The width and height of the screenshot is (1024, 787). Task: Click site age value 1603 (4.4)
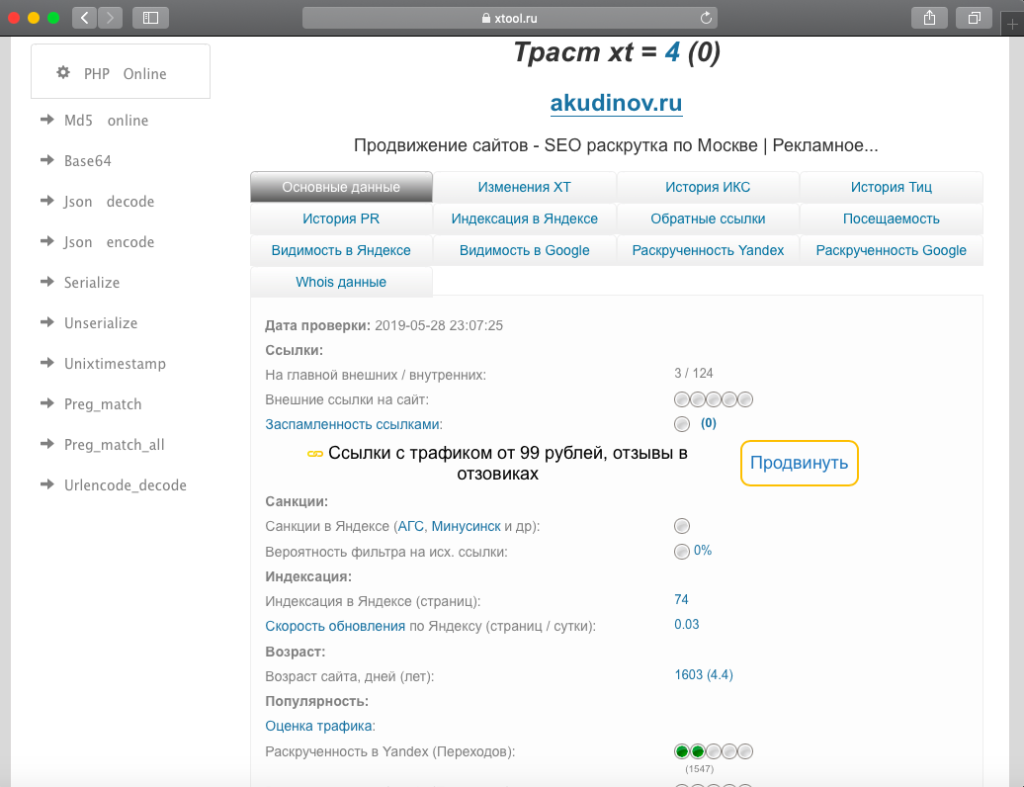pyautogui.click(x=703, y=675)
